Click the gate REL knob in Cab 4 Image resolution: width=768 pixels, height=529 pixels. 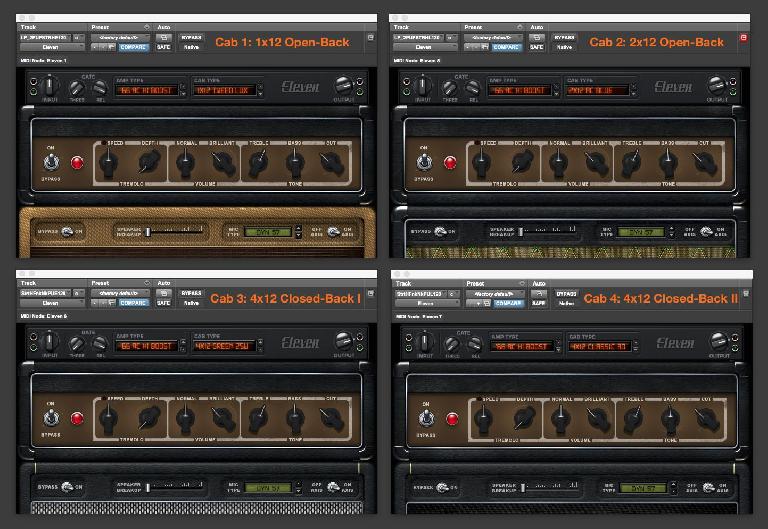click(475, 344)
